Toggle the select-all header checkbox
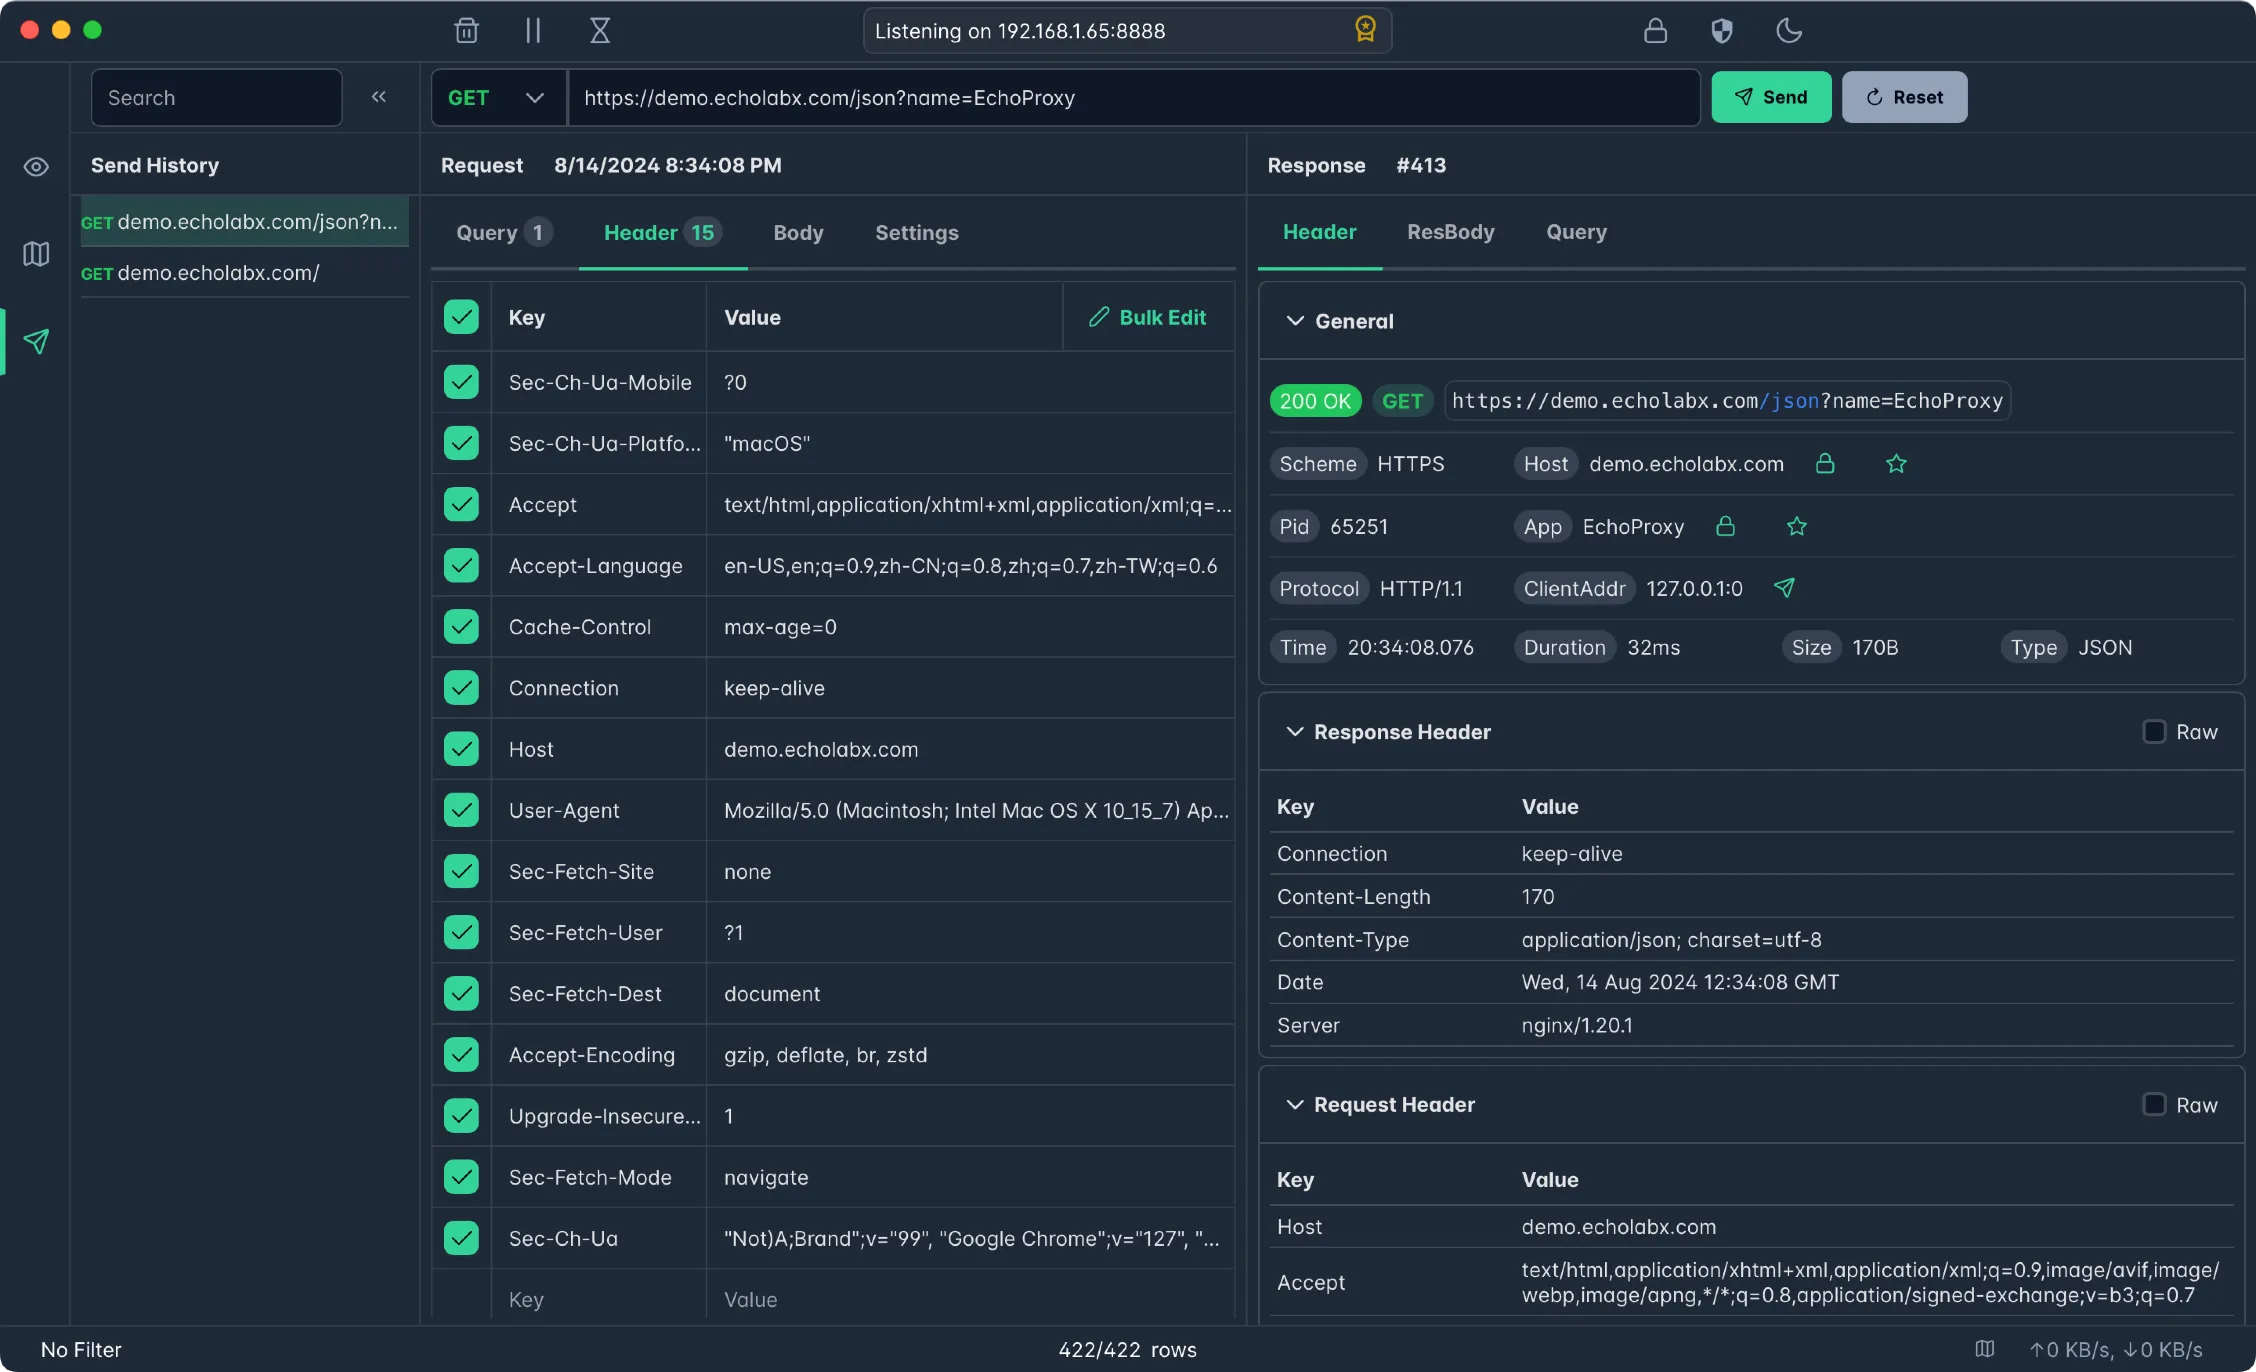Image resolution: width=2256 pixels, height=1372 pixels. [461, 317]
